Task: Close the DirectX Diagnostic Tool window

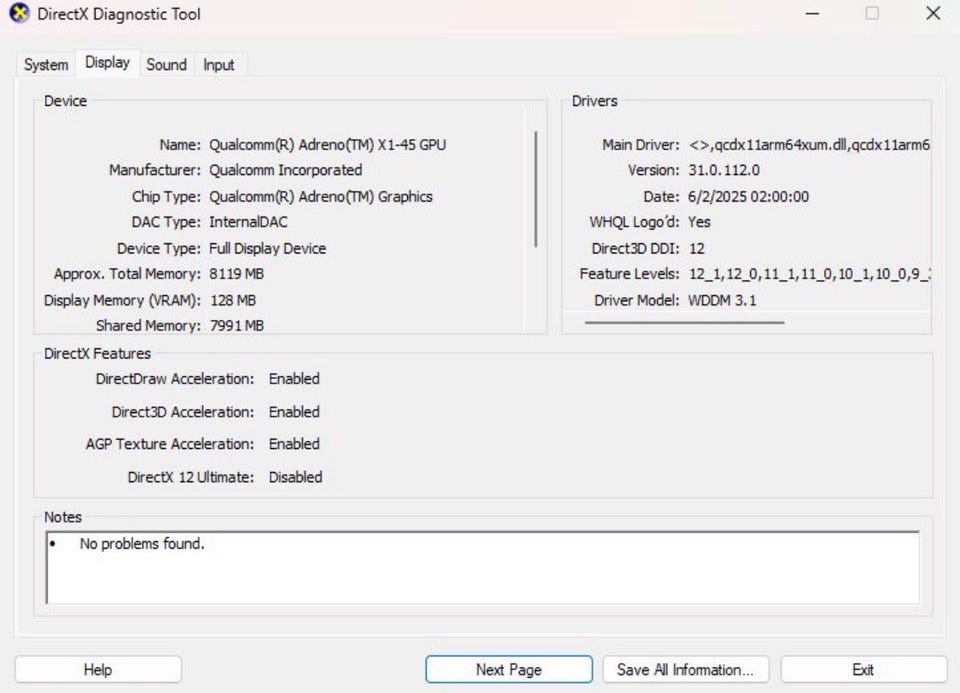Action: coord(932,13)
